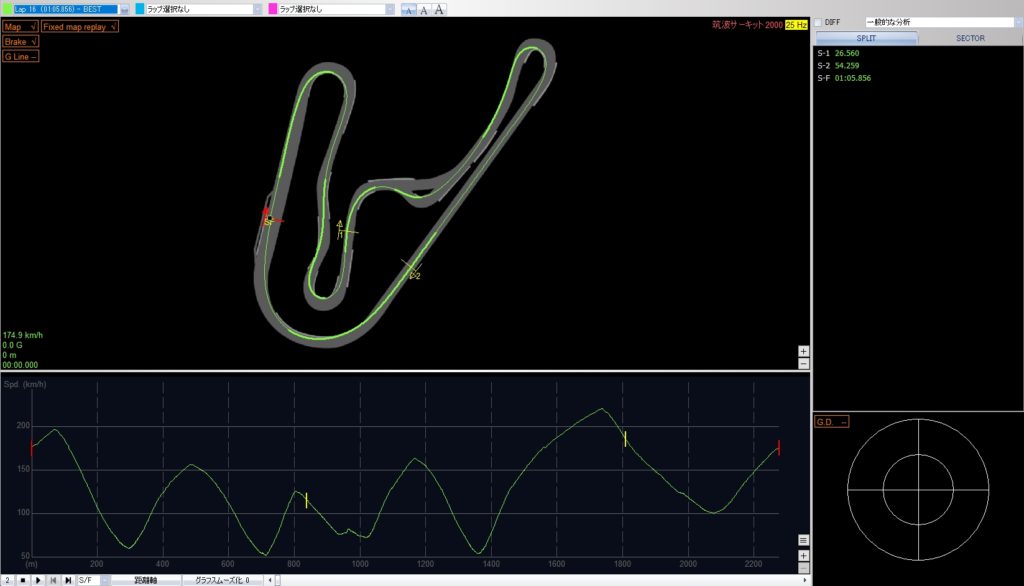The image size is (1024, 586).
Task: Select the smallest font size icon
Action: 408,9
